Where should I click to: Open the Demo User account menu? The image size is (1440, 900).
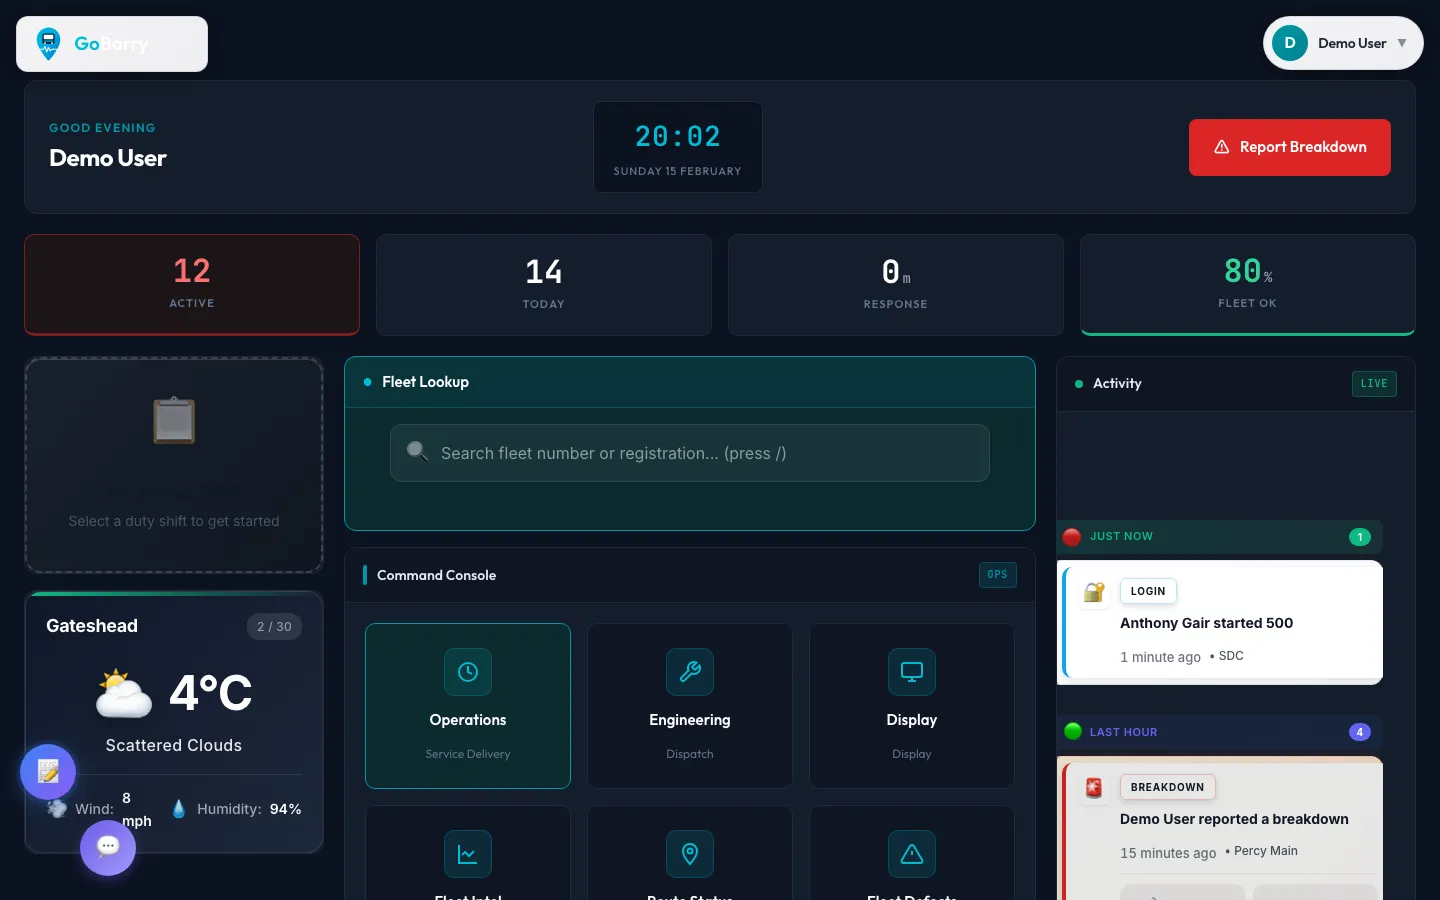pos(1343,43)
